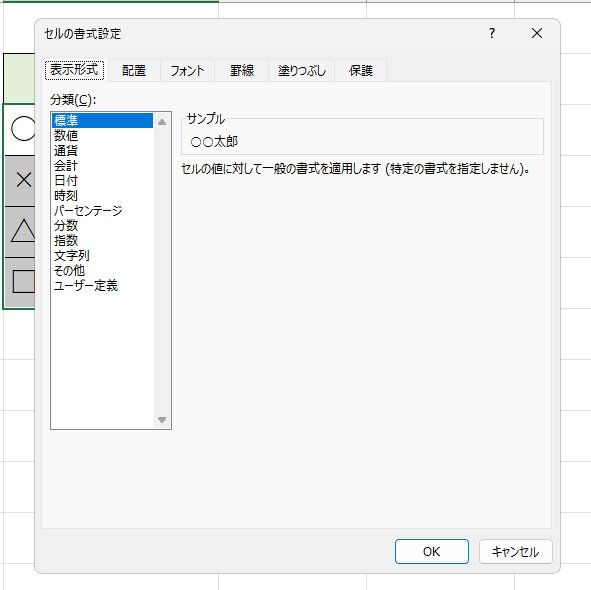
Task: Click the help question mark icon
Action: pos(491,33)
